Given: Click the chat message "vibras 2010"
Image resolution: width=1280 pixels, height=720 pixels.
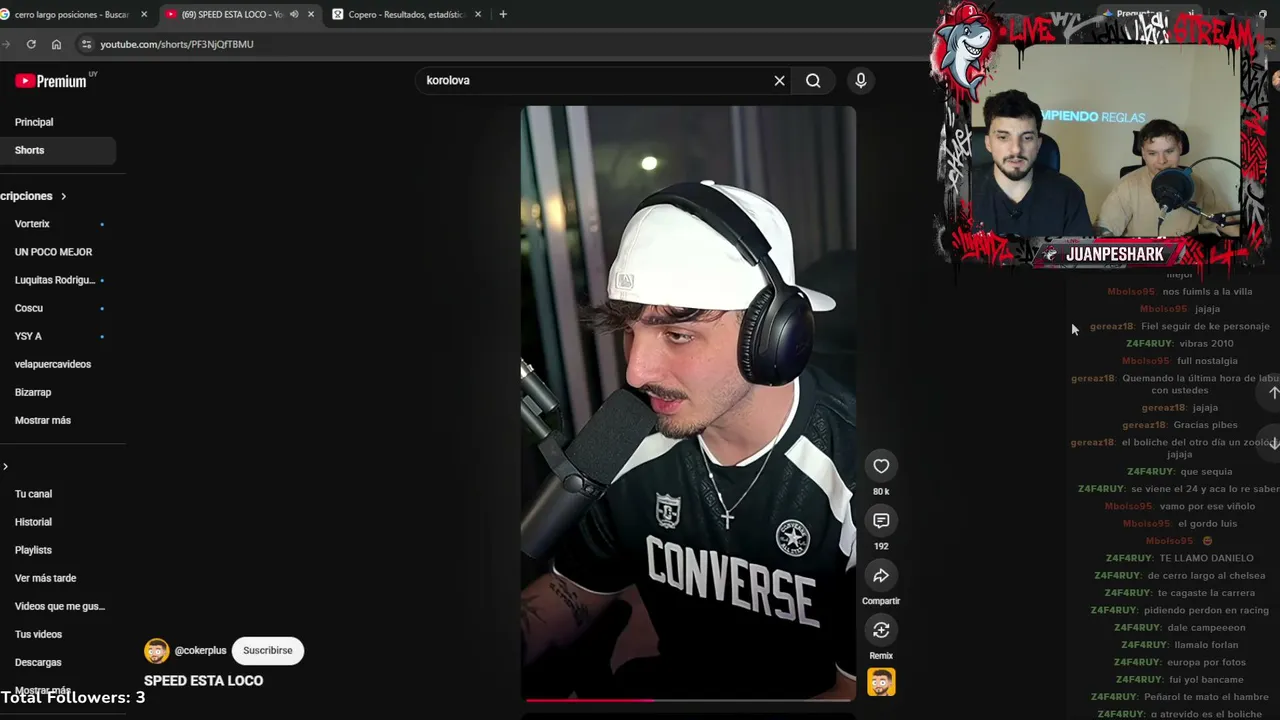Looking at the screenshot, I should [x=1206, y=344].
